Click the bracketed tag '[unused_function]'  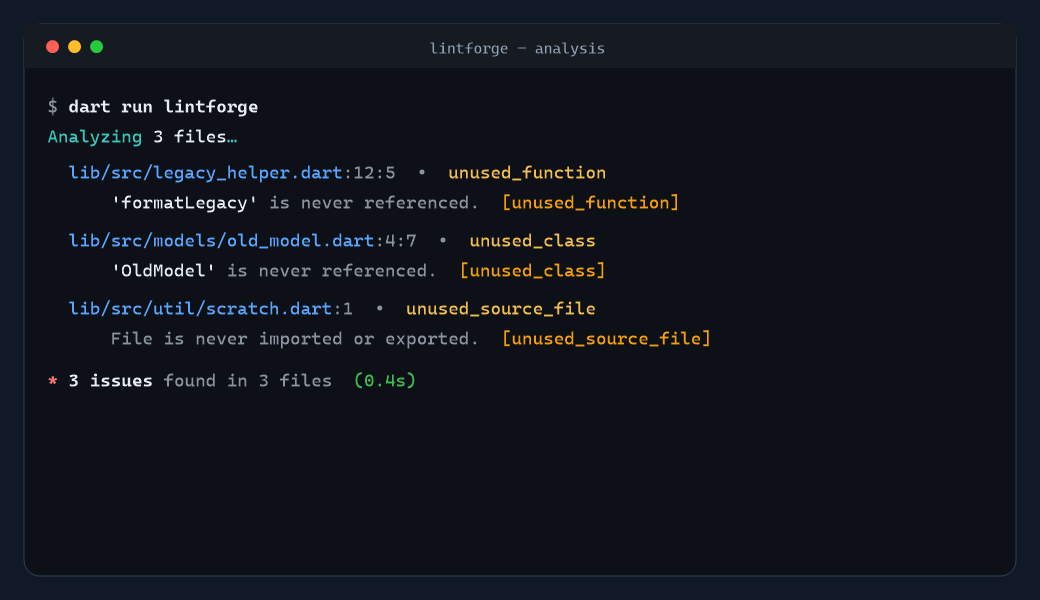(x=590, y=203)
